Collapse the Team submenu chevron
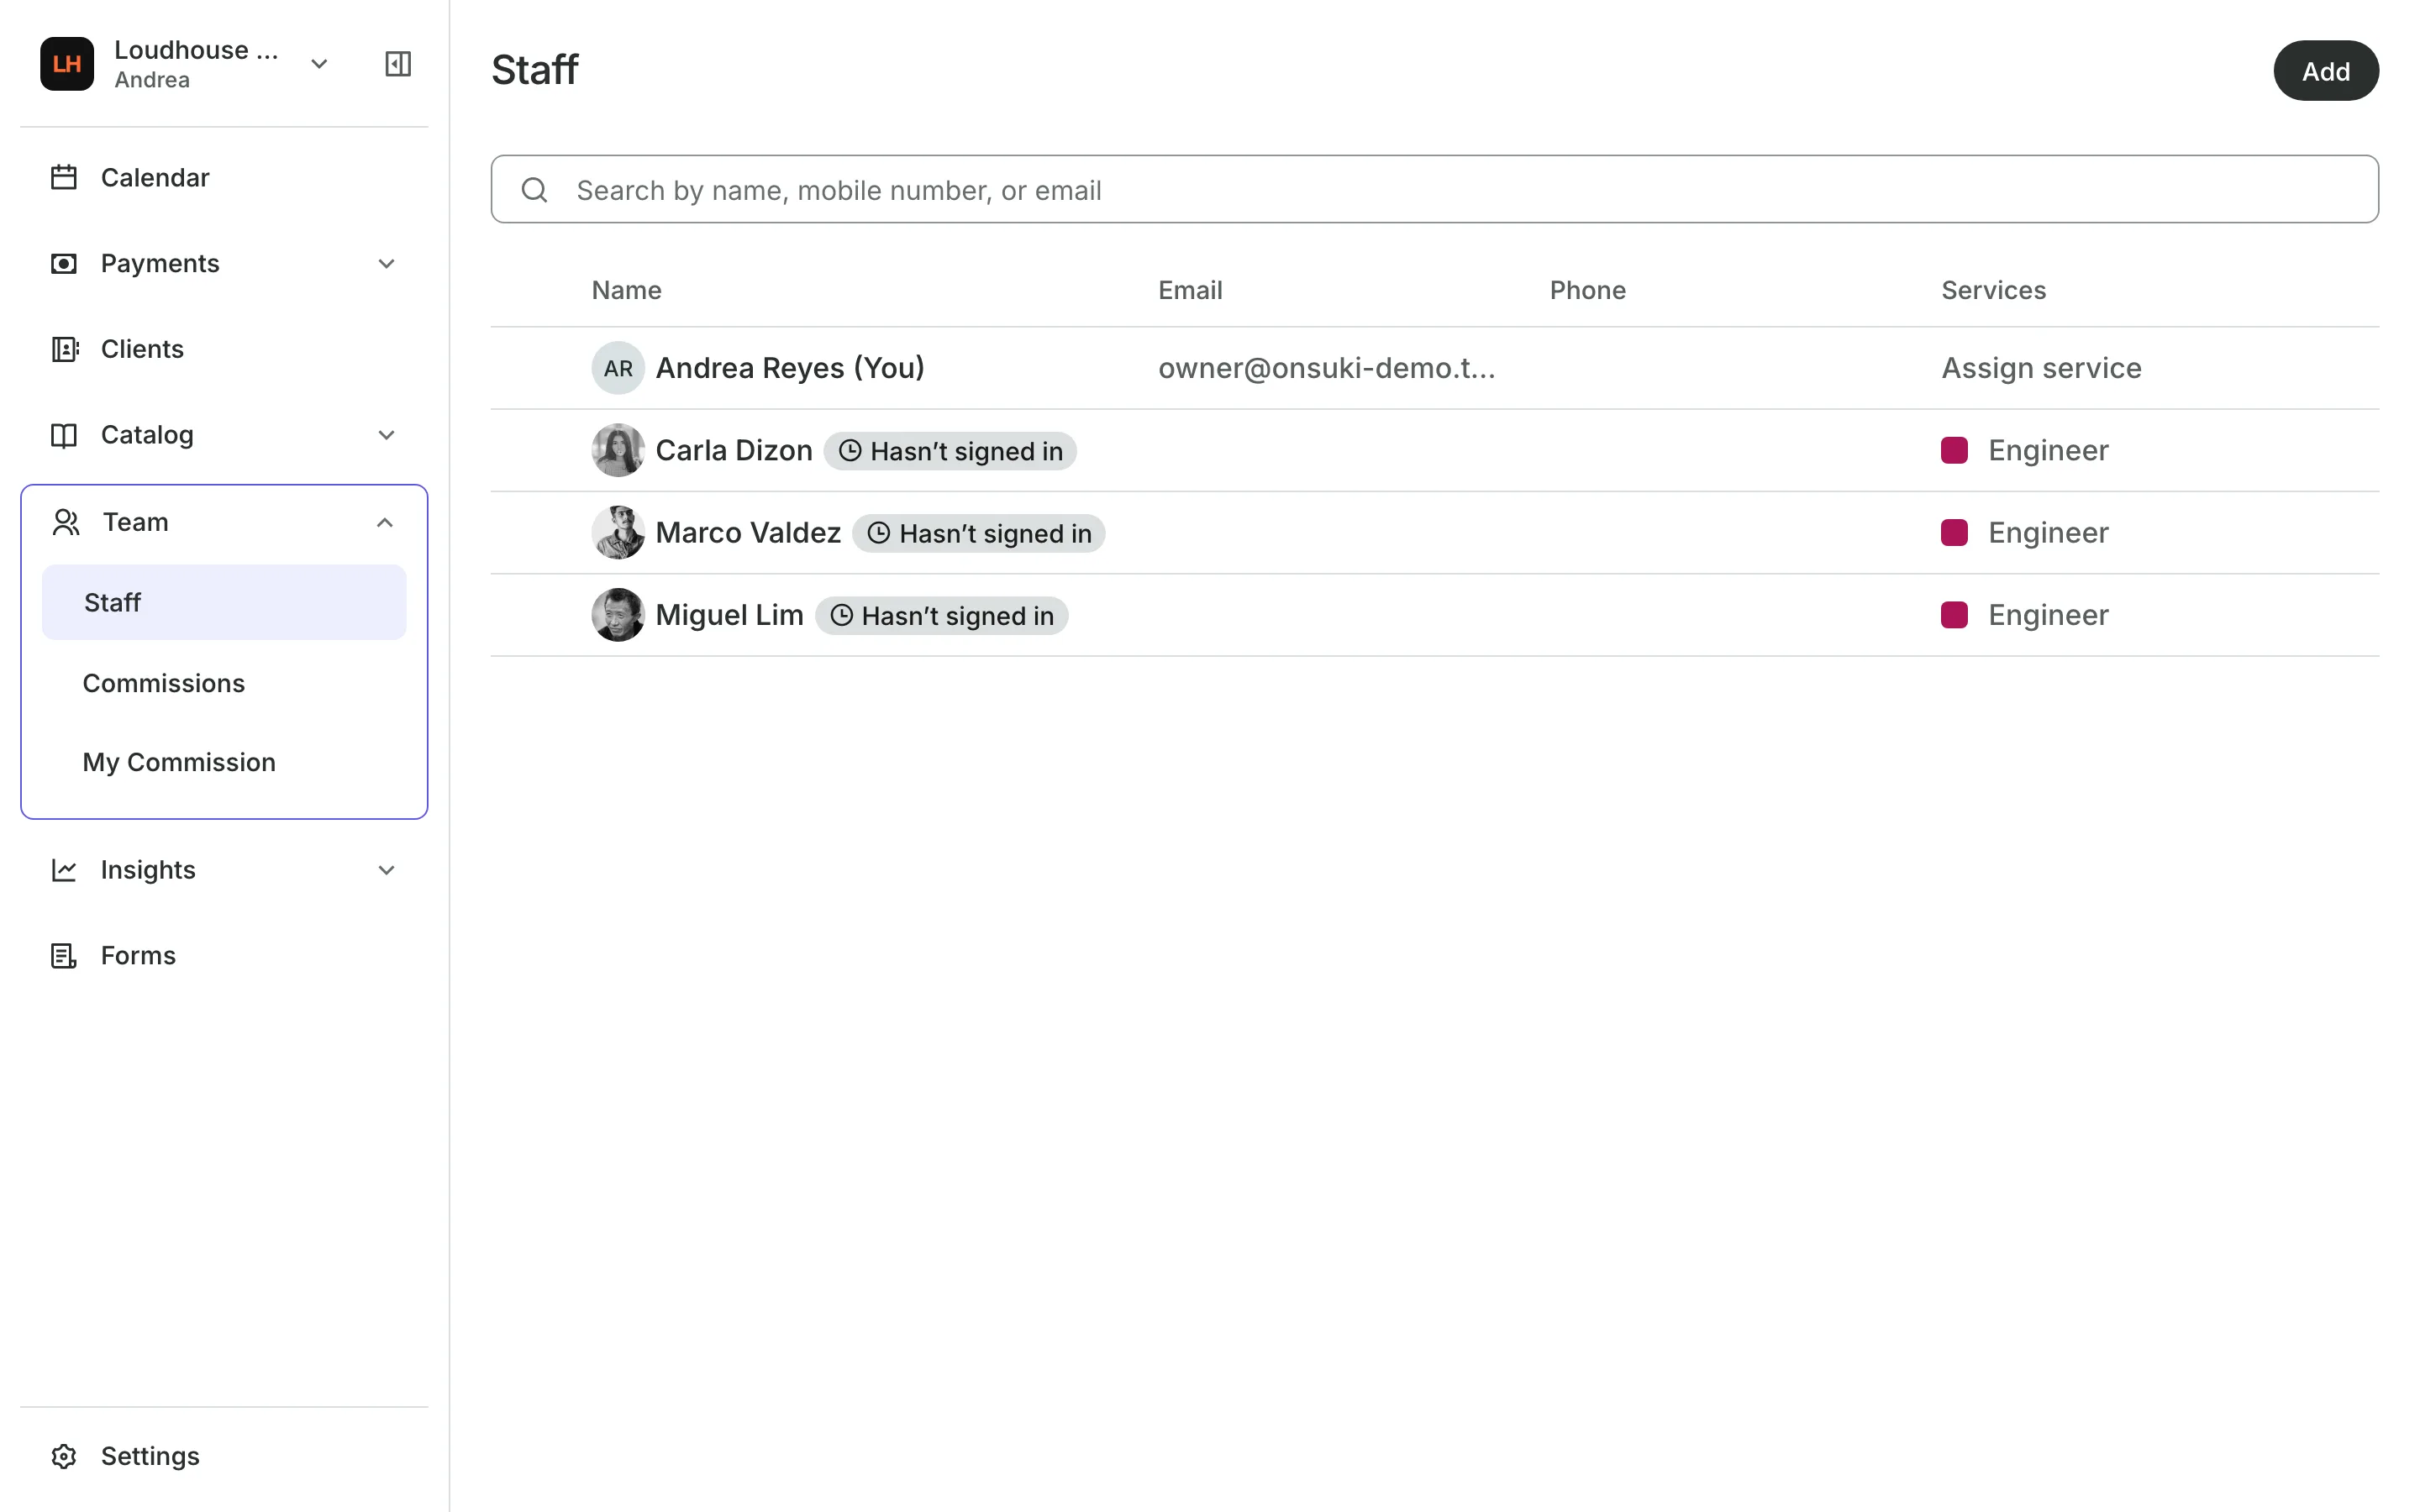Viewport: 2420px width, 1512px height. point(385,522)
